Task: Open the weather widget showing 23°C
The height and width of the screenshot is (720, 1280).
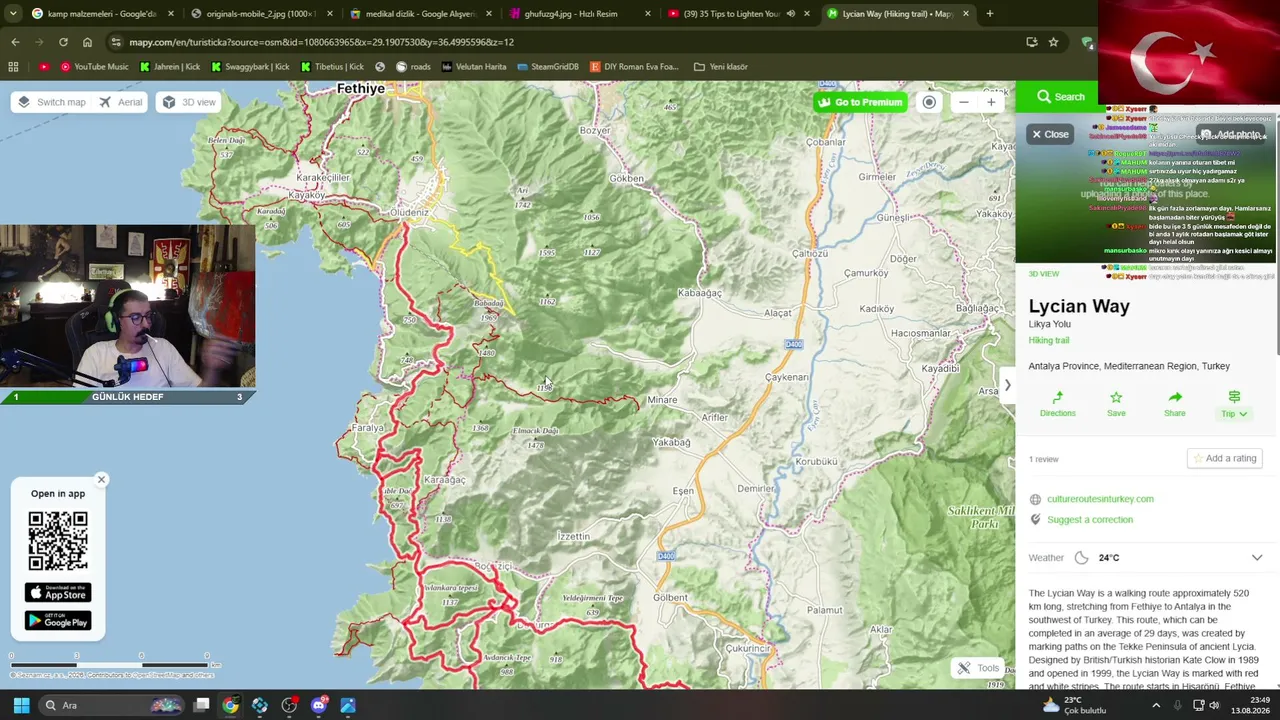Action: point(1075,705)
